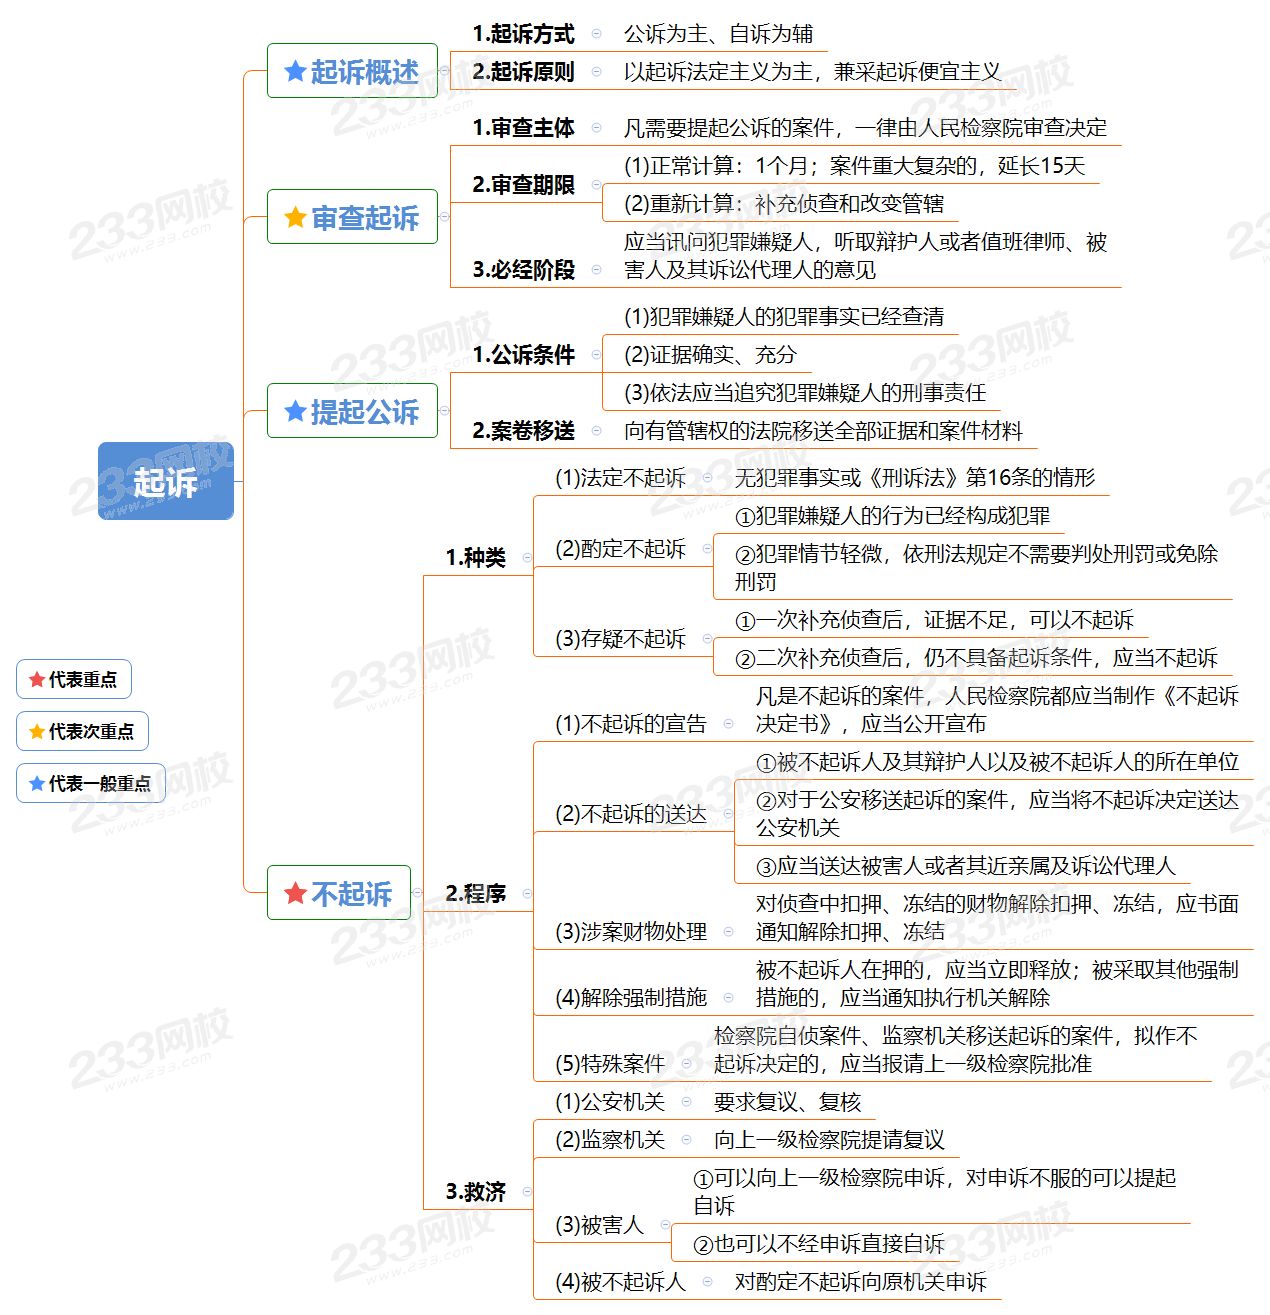This screenshot has width=1270, height=1315.
Task: Collapse the 2.程序 branch
Action: coord(527,894)
